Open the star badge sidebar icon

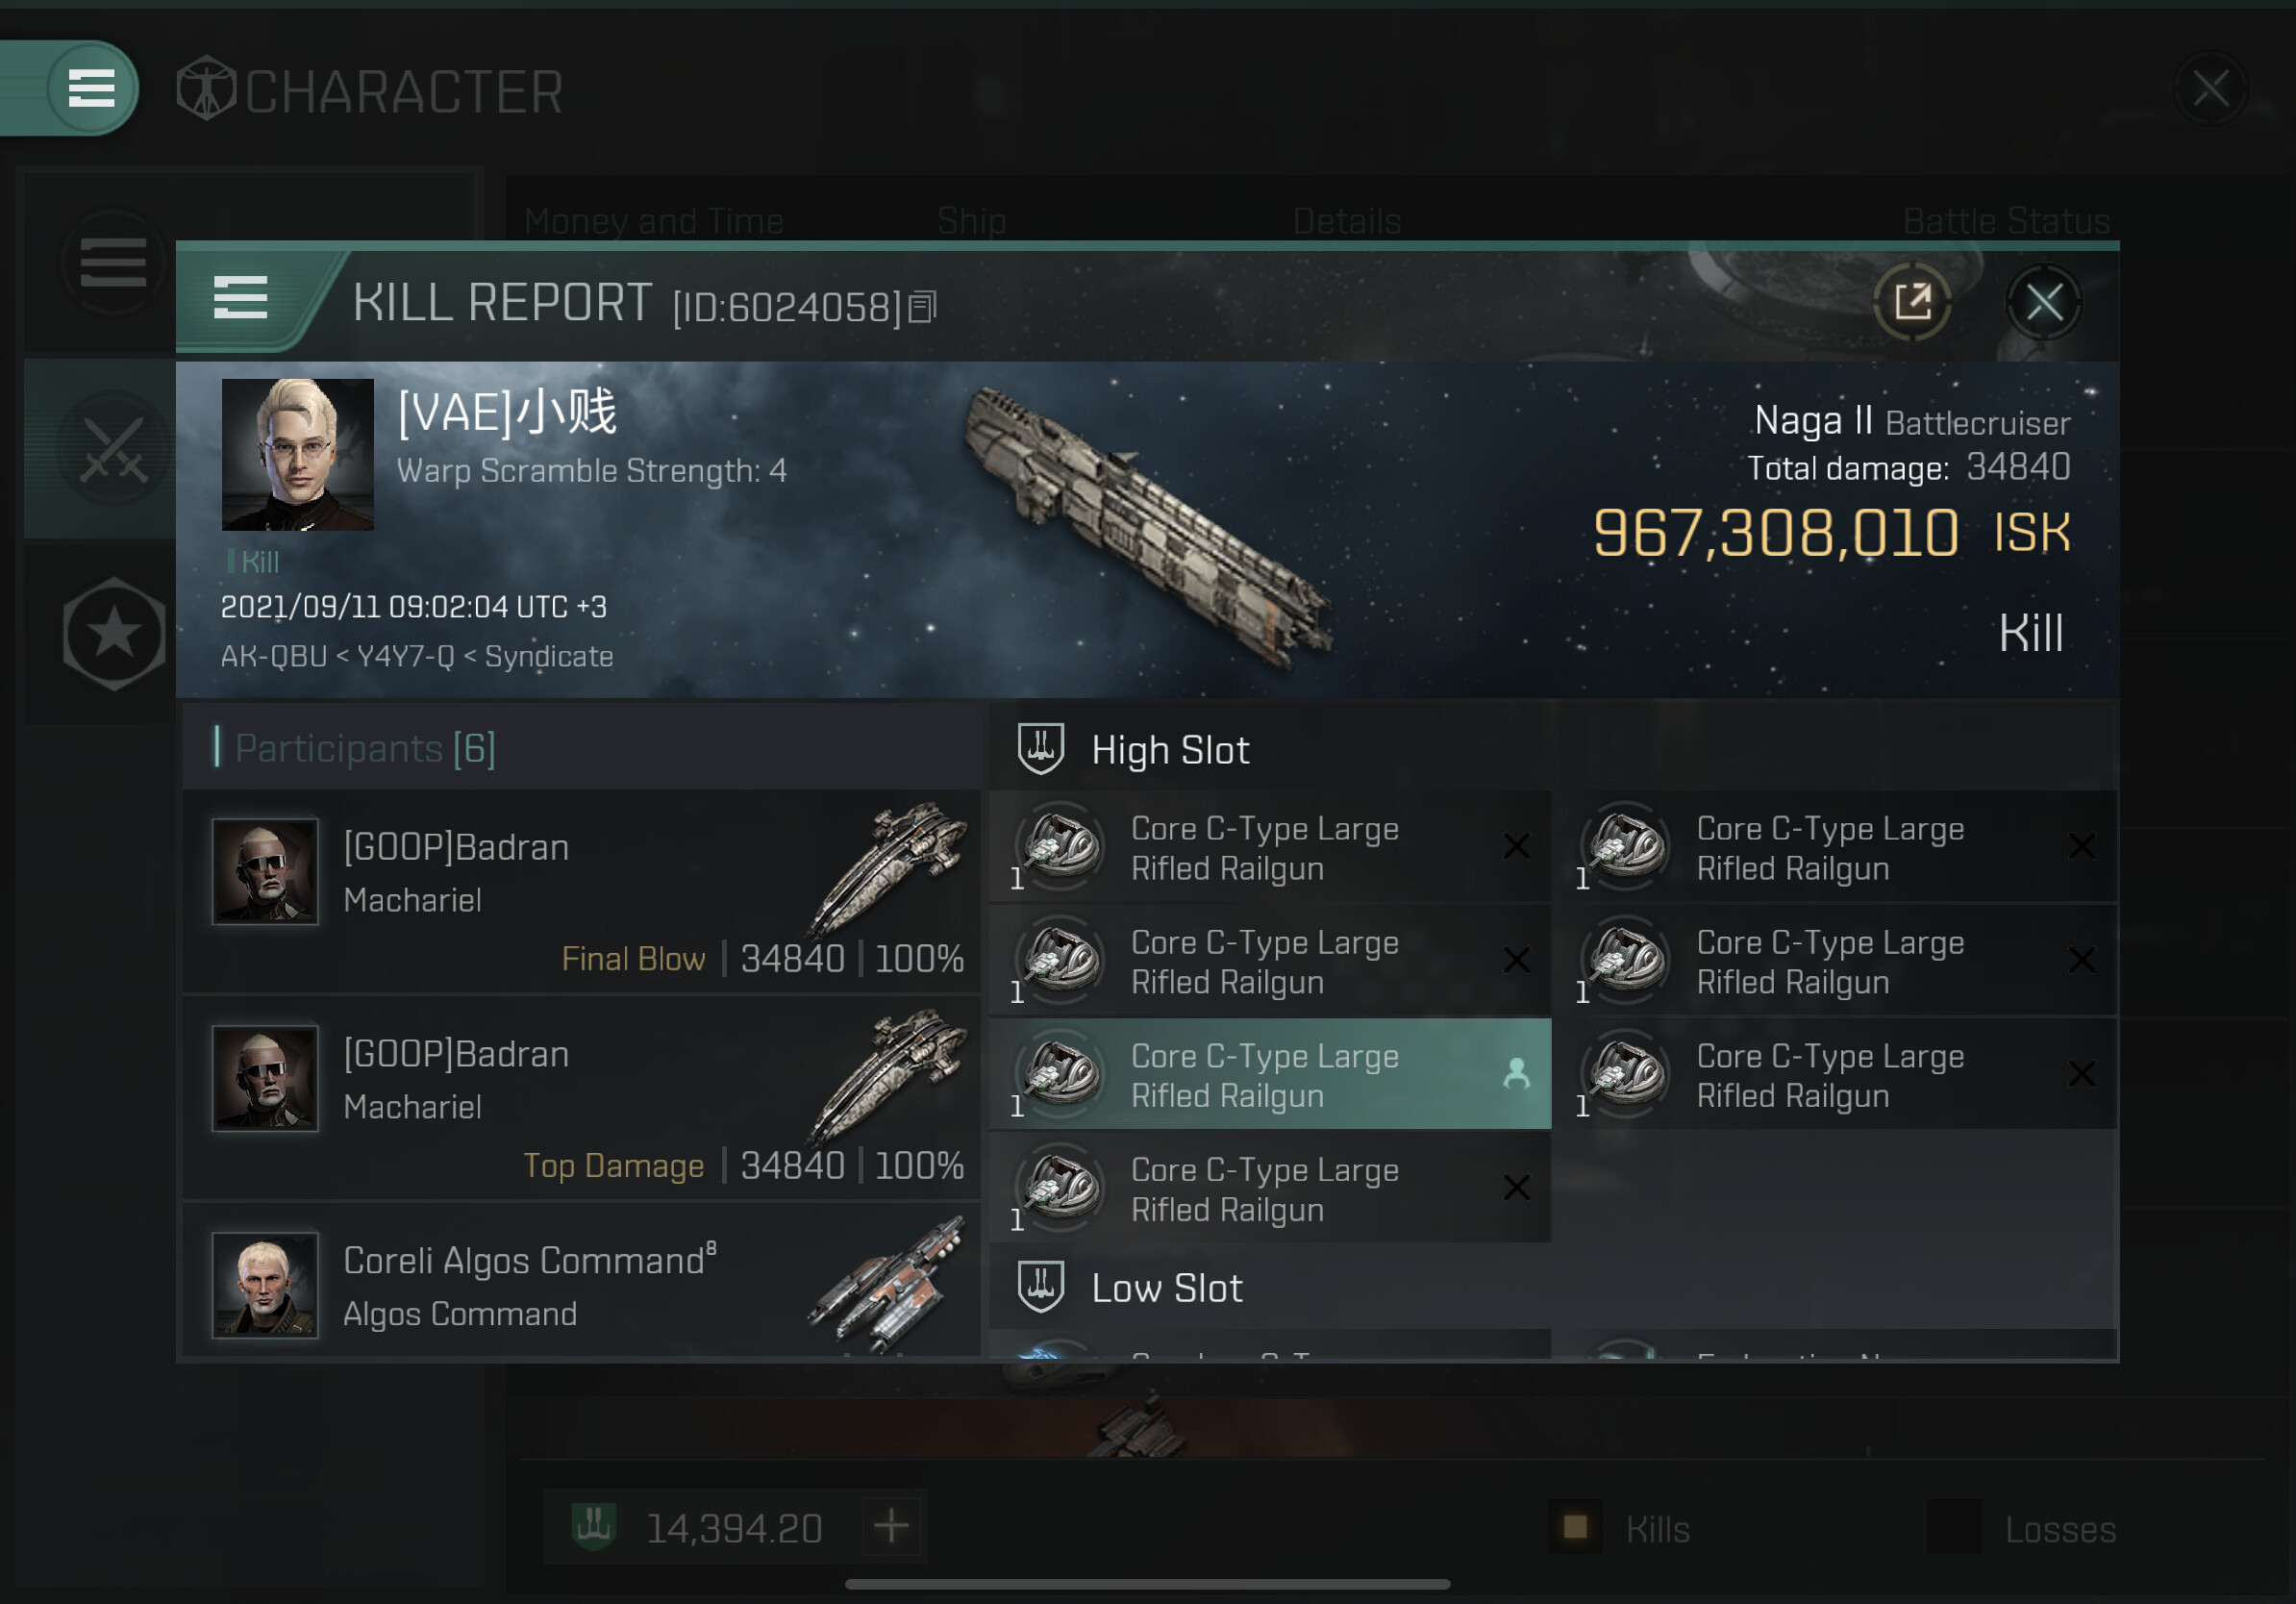tap(114, 633)
